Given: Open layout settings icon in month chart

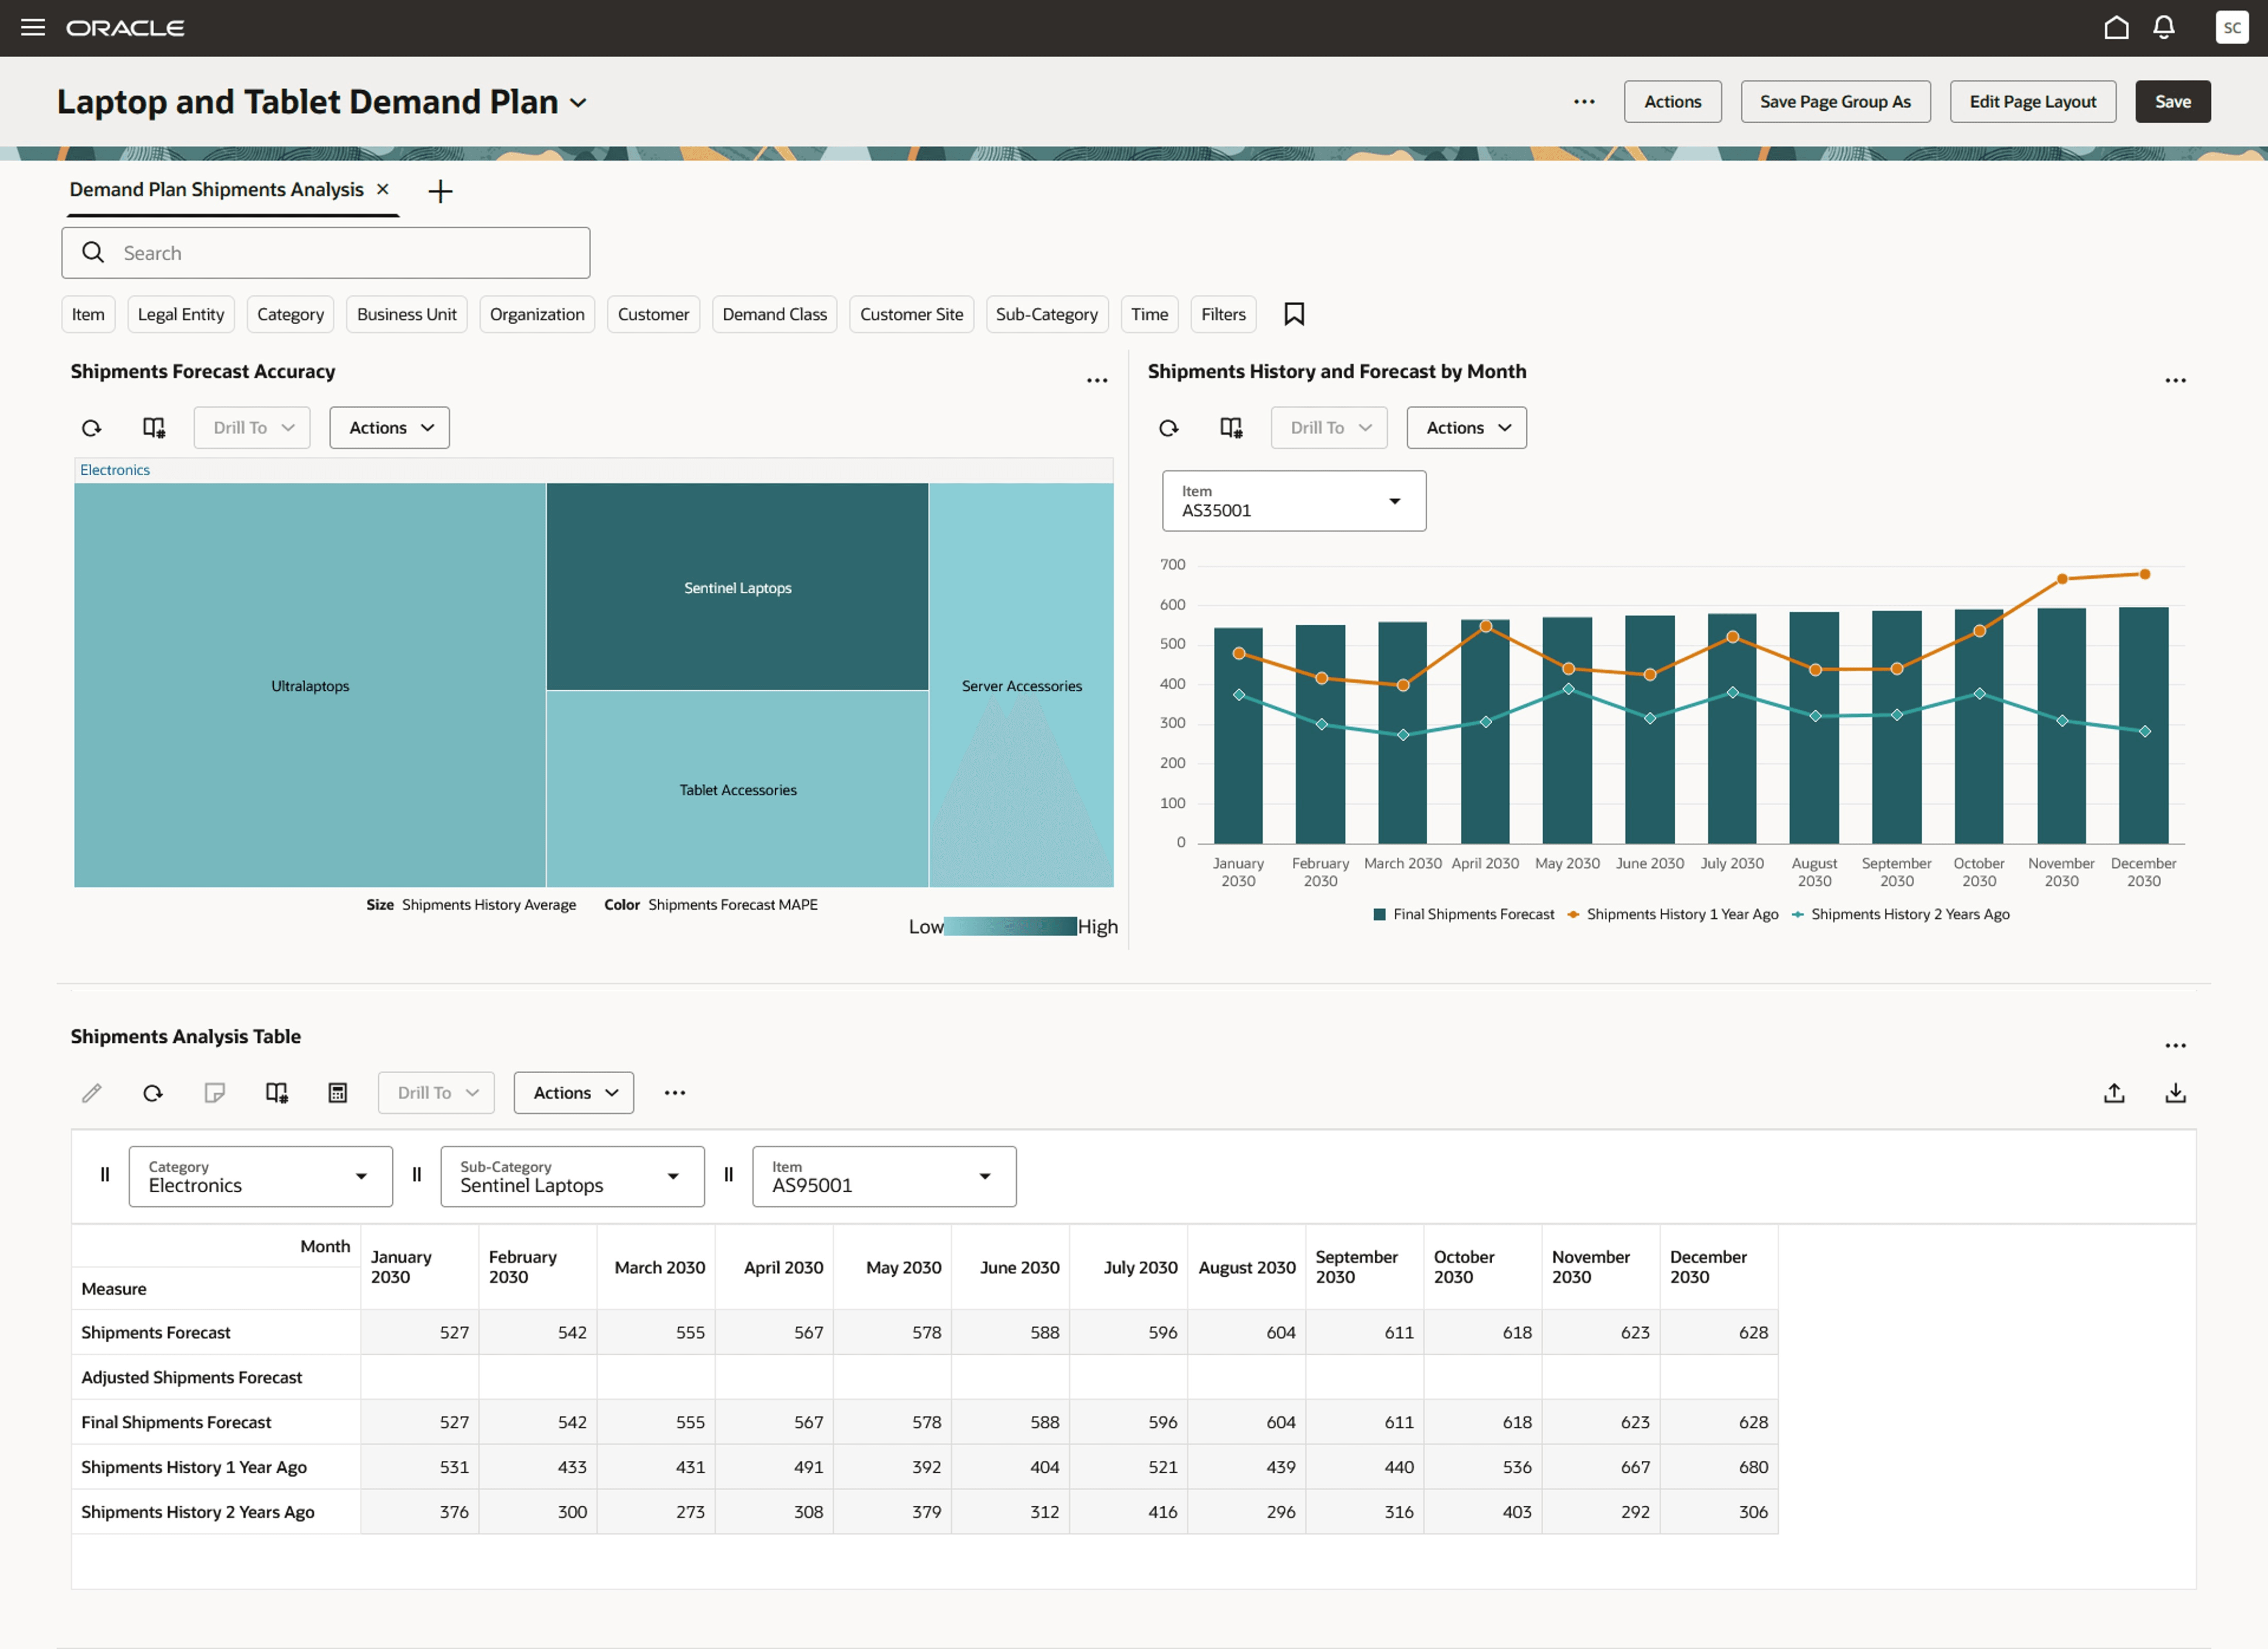Looking at the screenshot, I should tap(1231, 428).
